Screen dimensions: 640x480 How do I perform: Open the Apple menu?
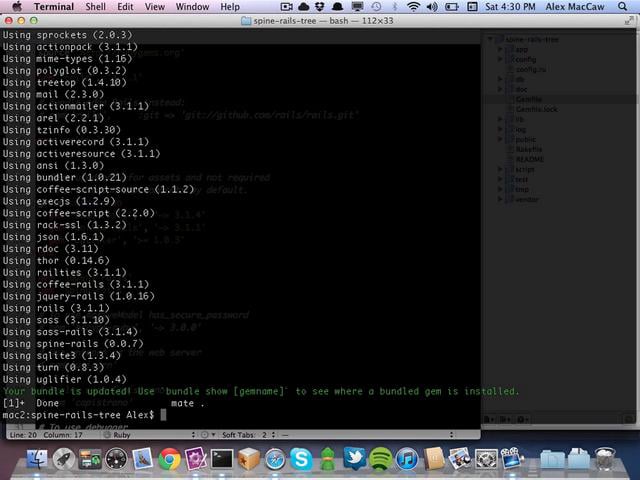pyautogui.click(x=17, y=7)
